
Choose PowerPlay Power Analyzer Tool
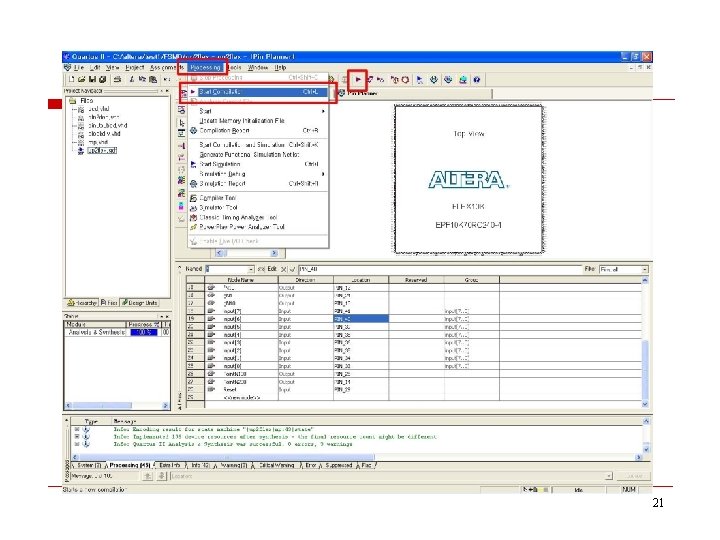click(x=259, y=227)
